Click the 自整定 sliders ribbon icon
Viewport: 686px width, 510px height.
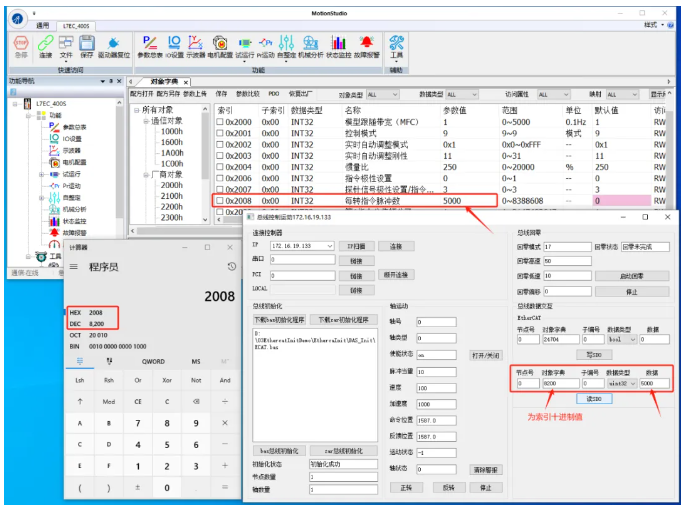[286, 47]
